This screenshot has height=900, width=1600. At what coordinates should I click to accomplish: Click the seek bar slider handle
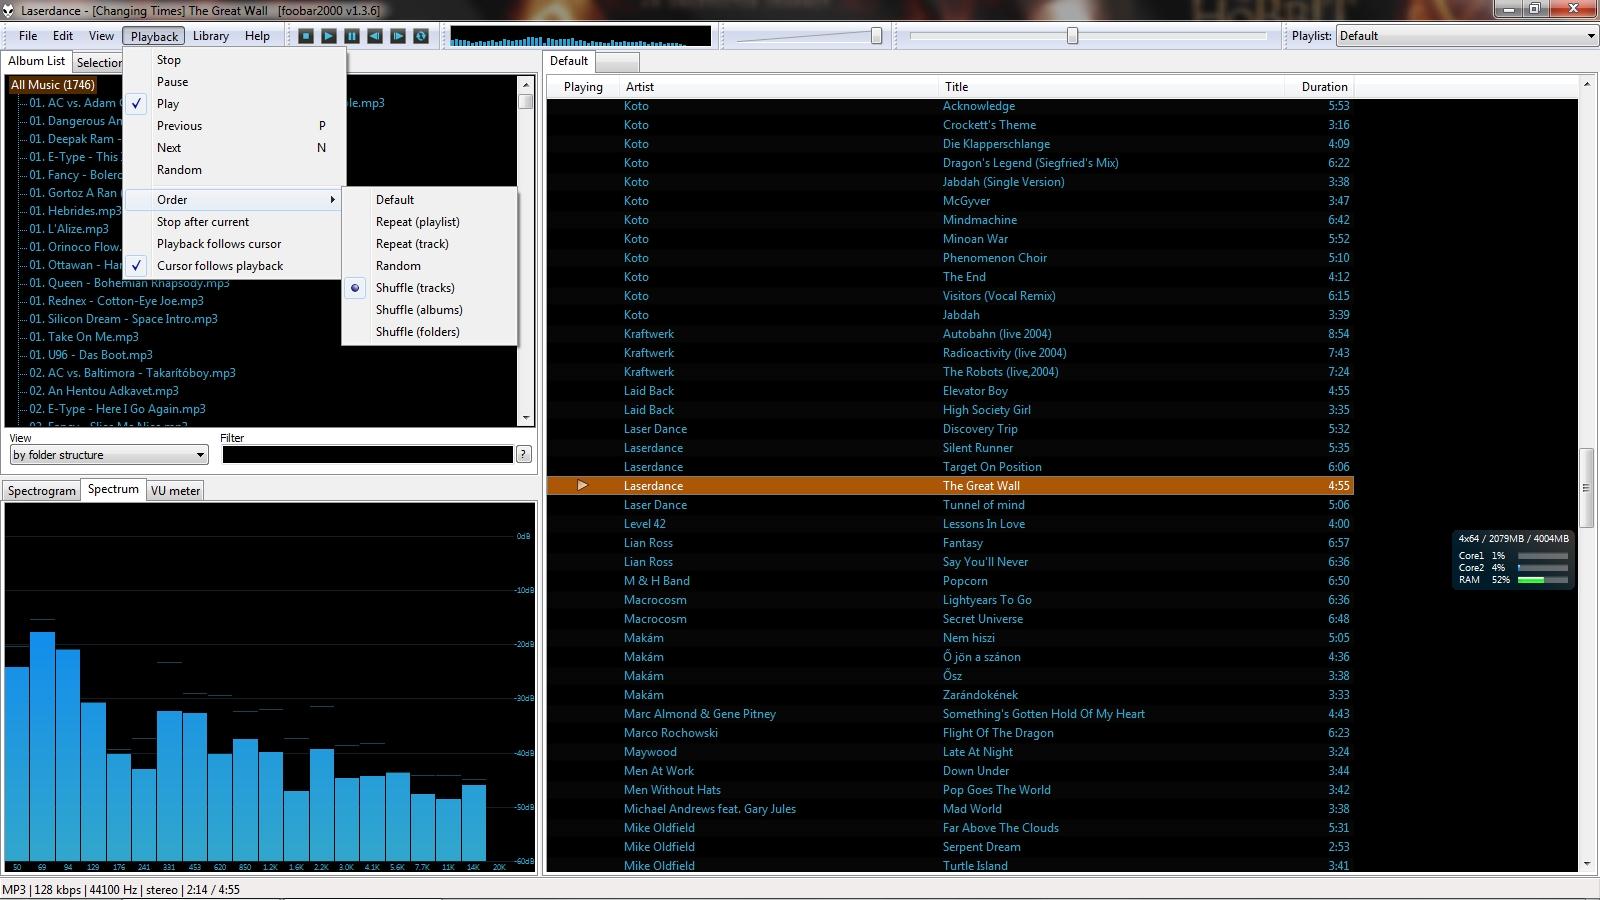(x=1073, y=36)
